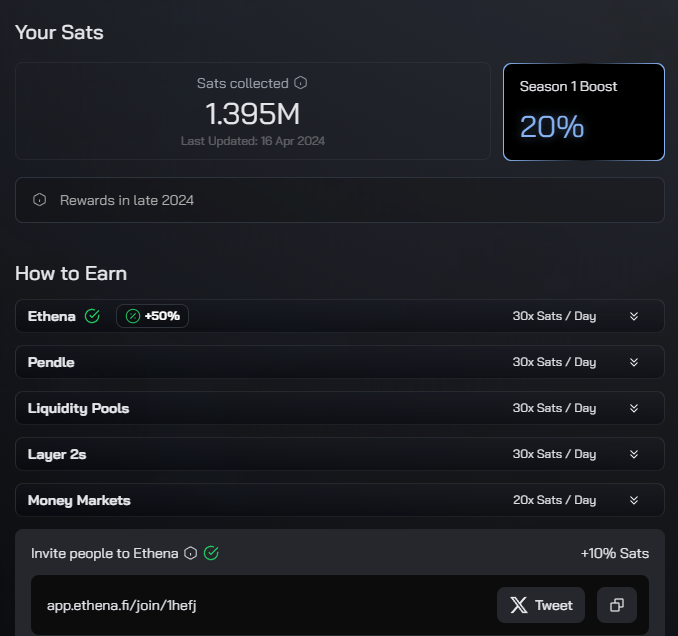Viewport: 678px width, 636px height.
Task: Expand the Ethena row chevron
Action: [634, 316]
